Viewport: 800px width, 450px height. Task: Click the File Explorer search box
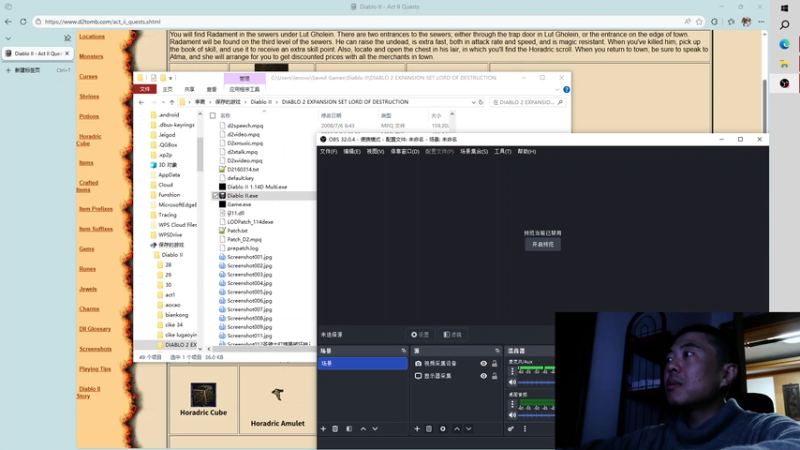(527, 102)
